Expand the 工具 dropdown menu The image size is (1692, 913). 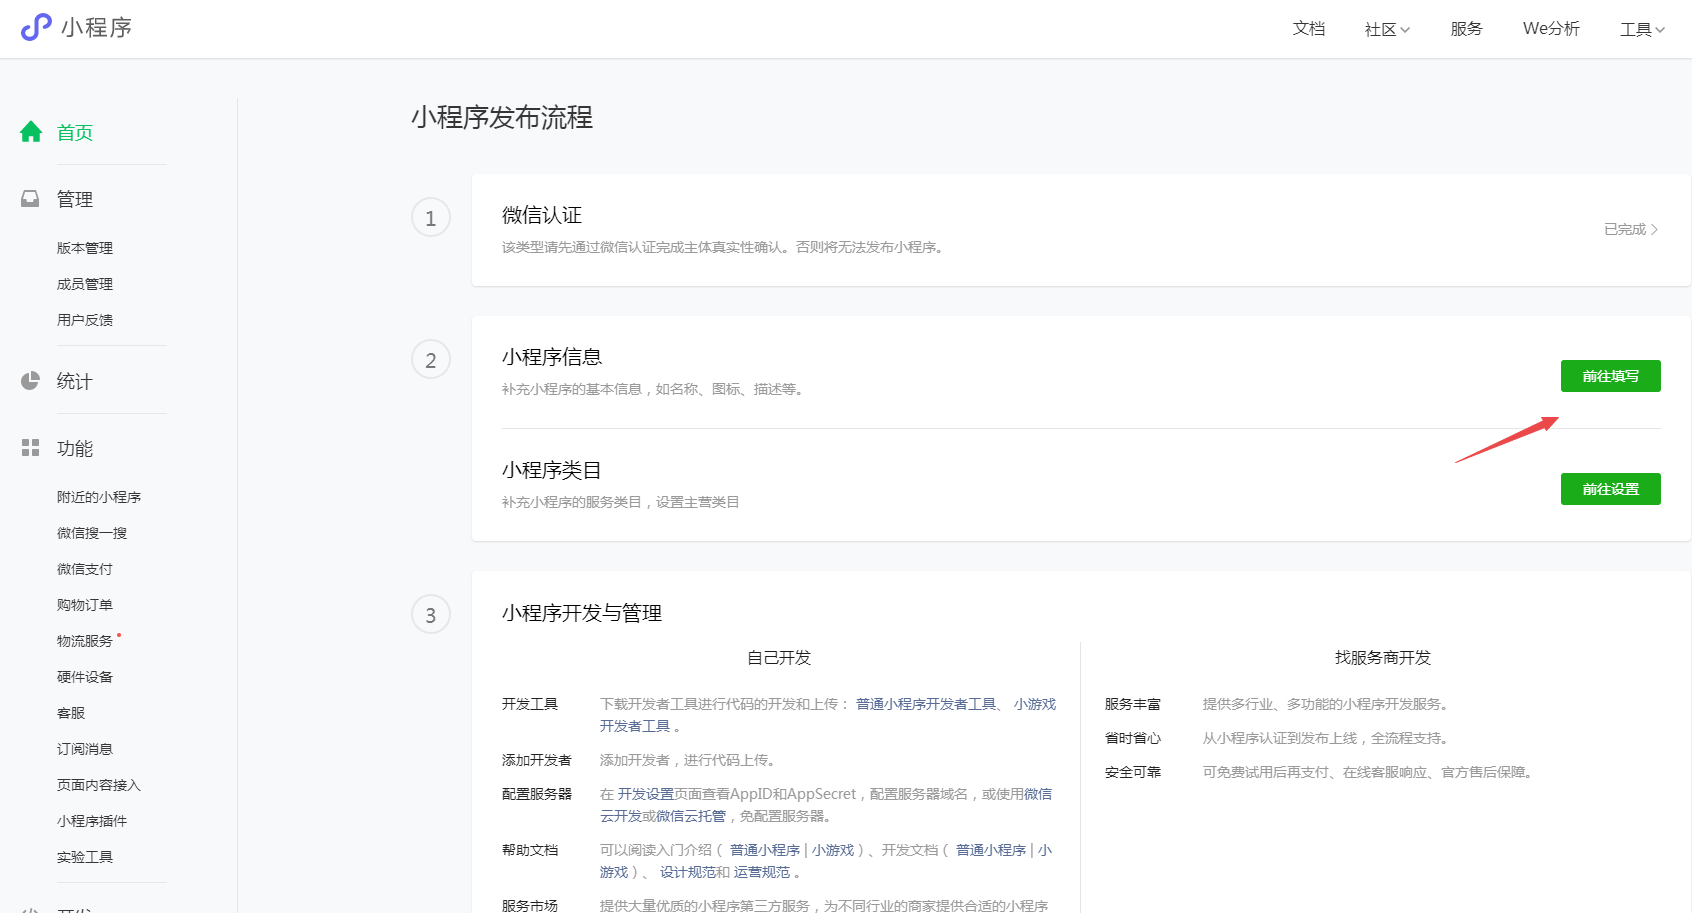1642,29
